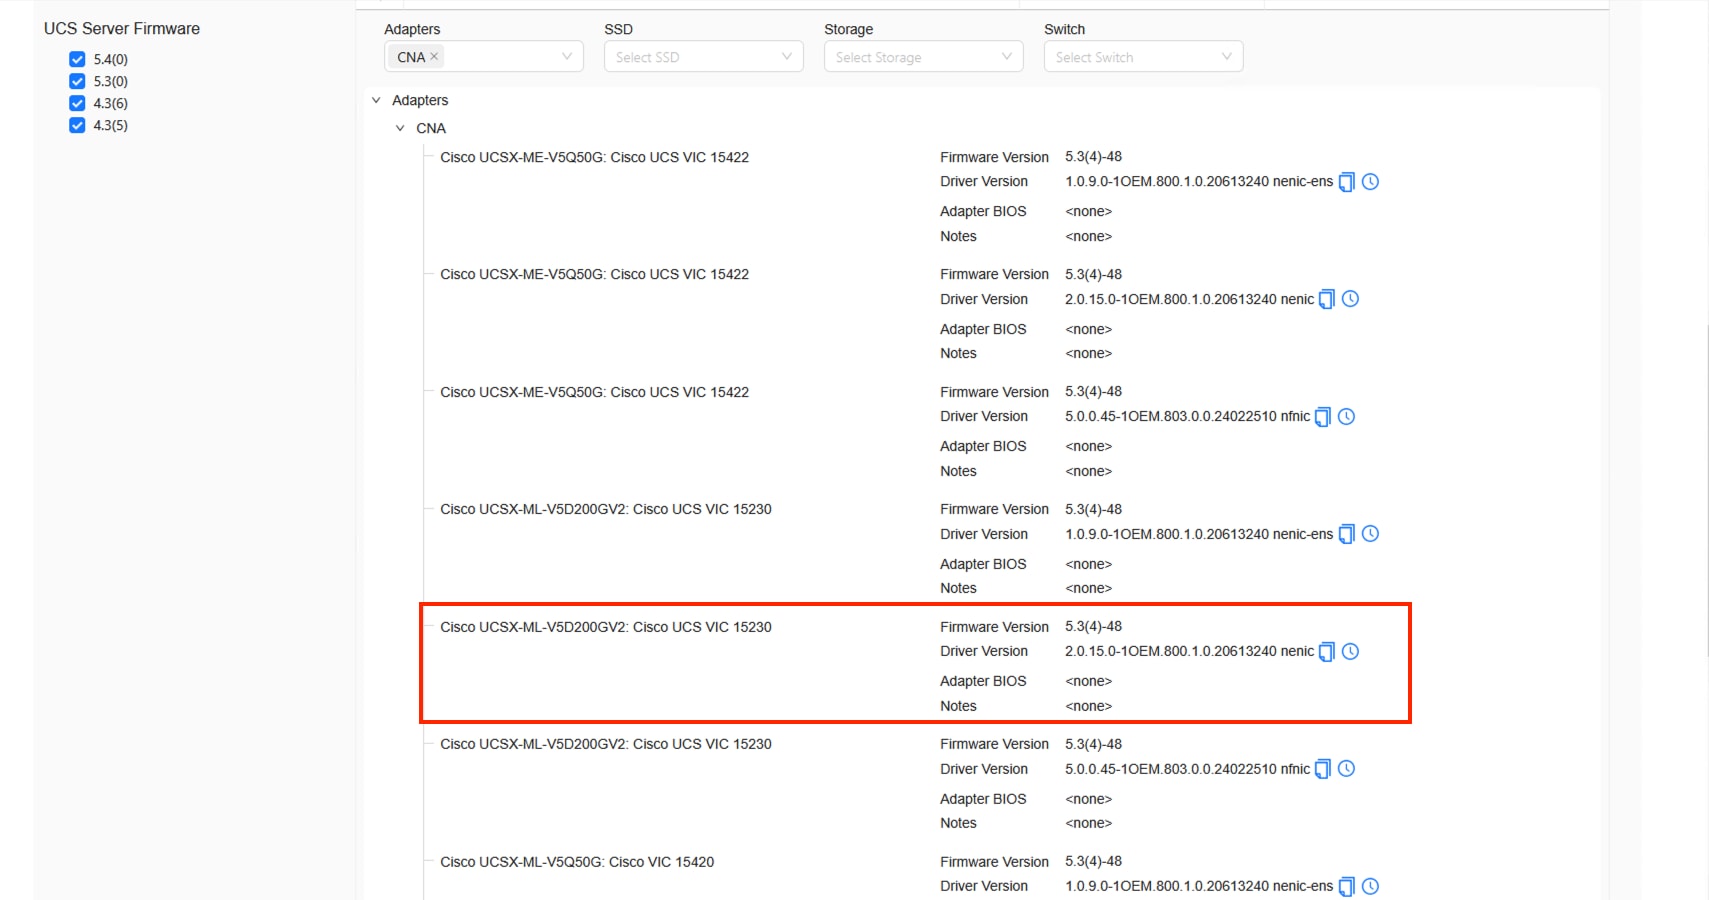Open history for VIC 15230 nfnic driver entry
This screenshot has height=900, width=1709.
click(1347, 768)
